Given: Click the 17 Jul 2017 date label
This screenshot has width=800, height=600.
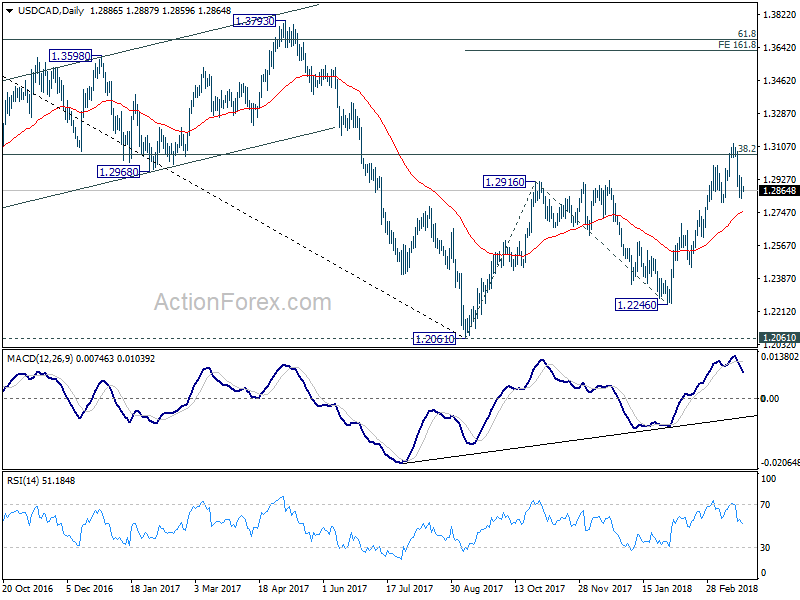Looking at the screenshot, I should pyautogui.click(x=409, y=588).
